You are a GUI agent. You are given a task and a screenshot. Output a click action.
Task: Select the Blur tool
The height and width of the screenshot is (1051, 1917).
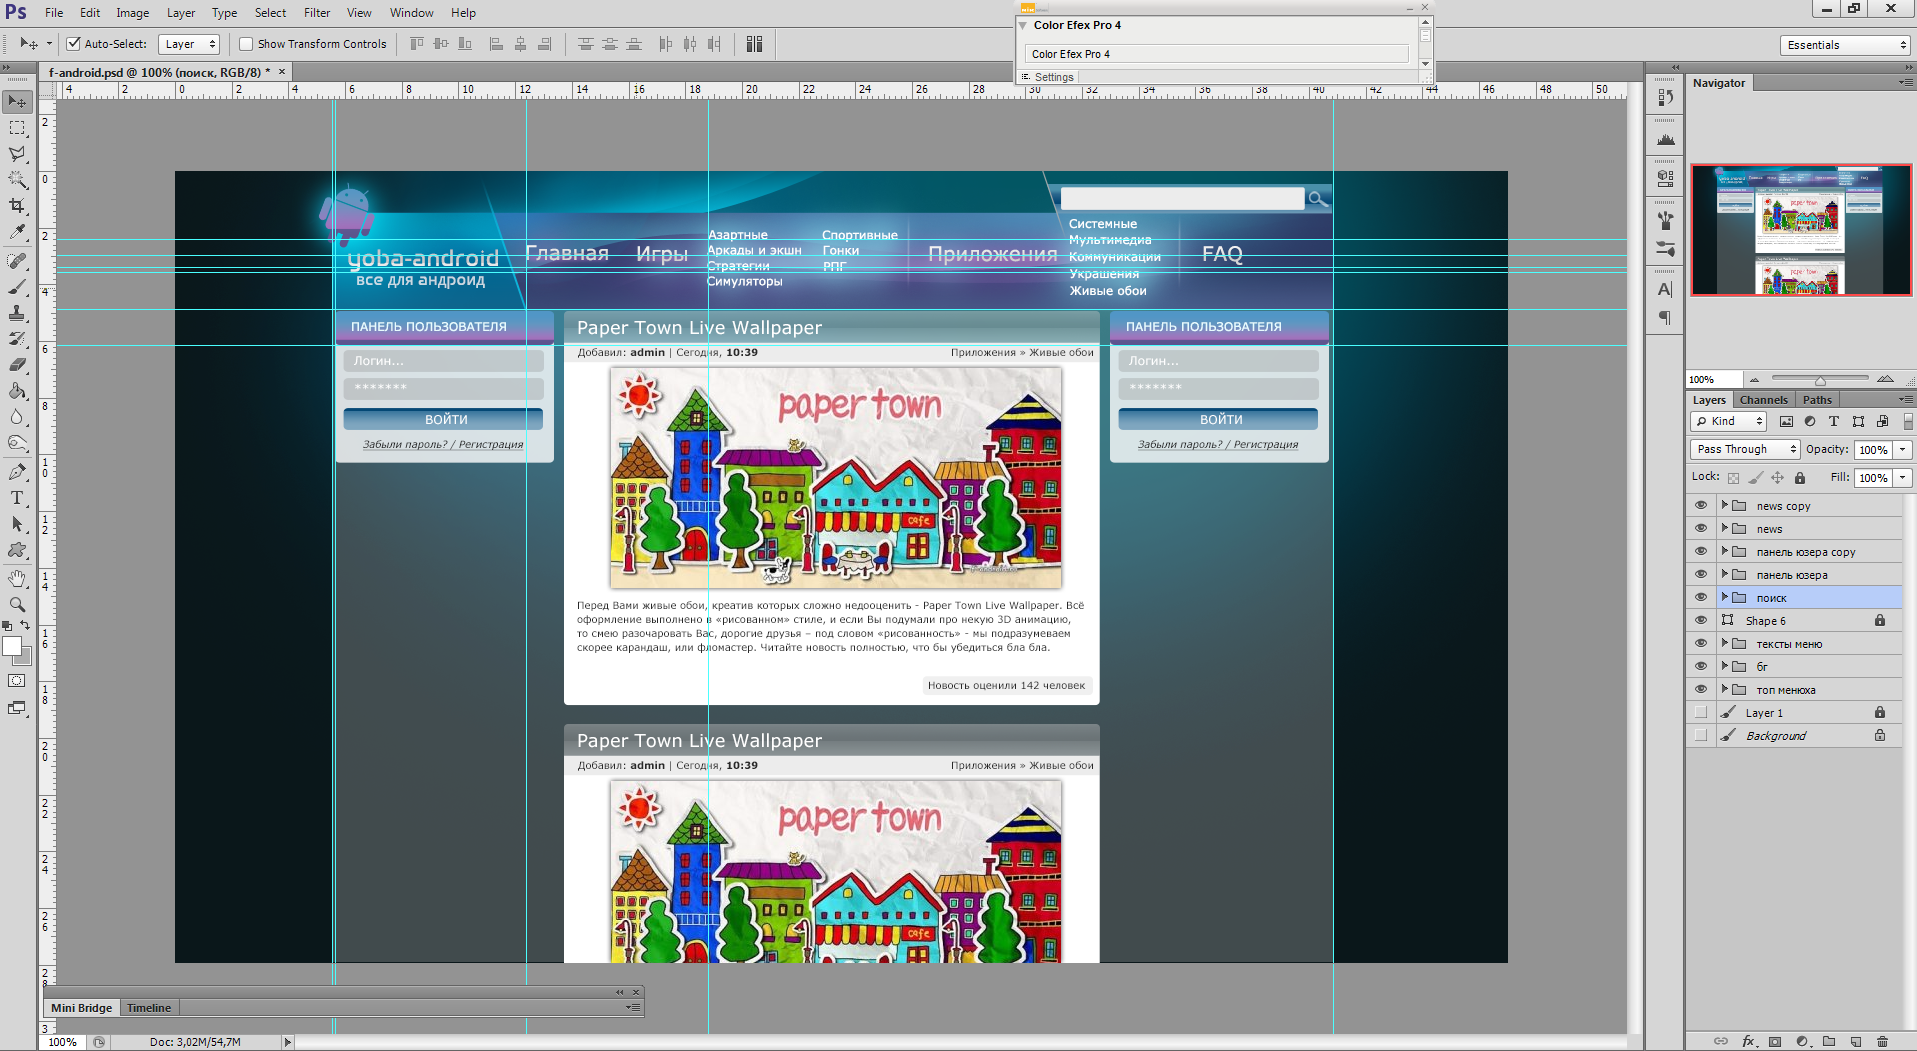18,417
